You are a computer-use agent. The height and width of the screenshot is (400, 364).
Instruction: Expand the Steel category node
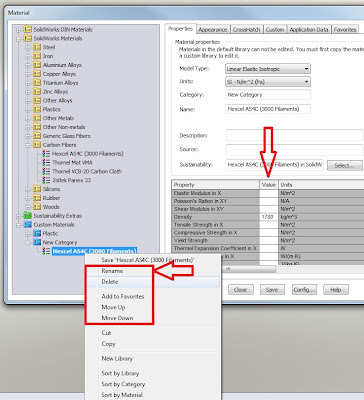point(28,48)
